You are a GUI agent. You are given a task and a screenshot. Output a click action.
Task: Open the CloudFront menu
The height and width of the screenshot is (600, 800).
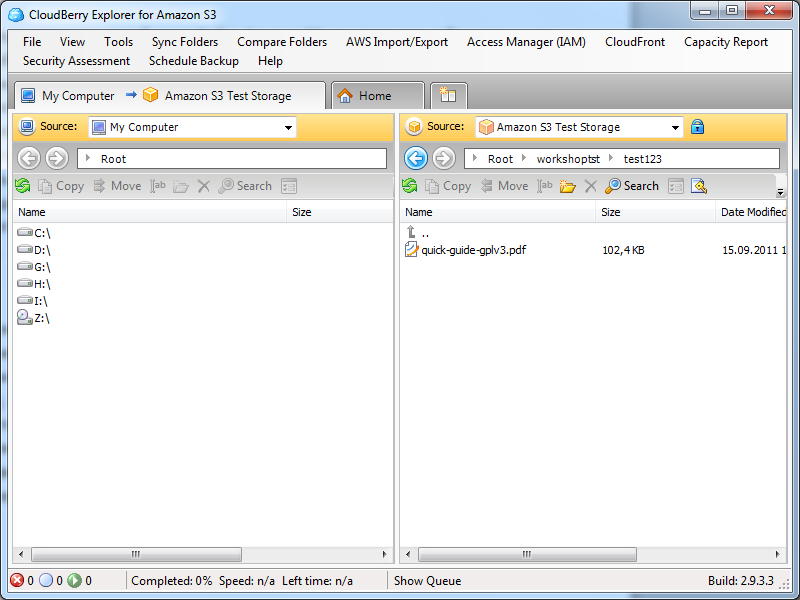point(635,42)
